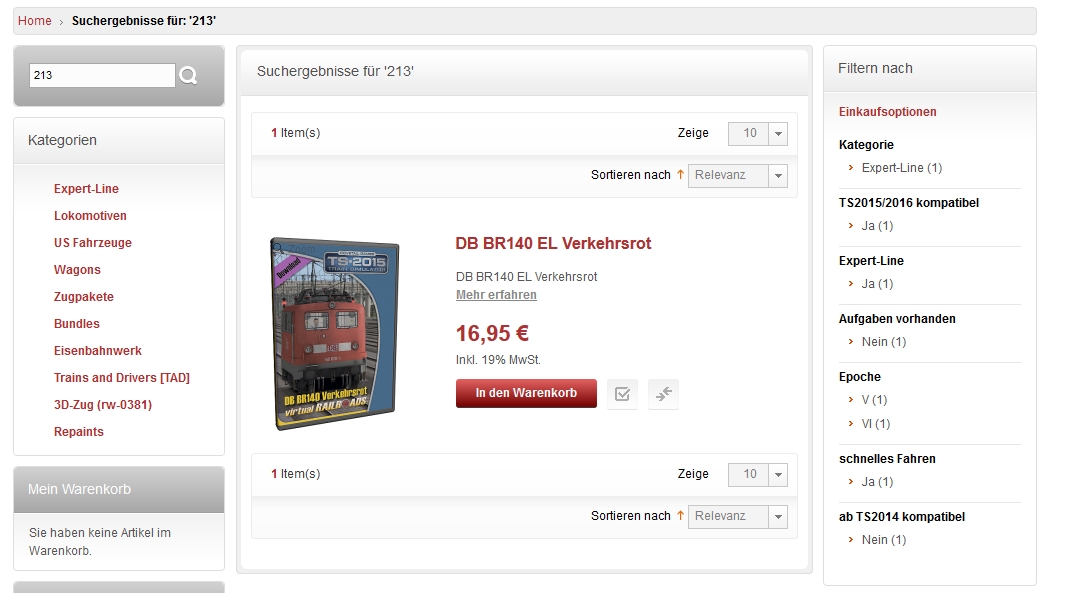Click bottom ascending sort arrow

[x=680, y=516]
